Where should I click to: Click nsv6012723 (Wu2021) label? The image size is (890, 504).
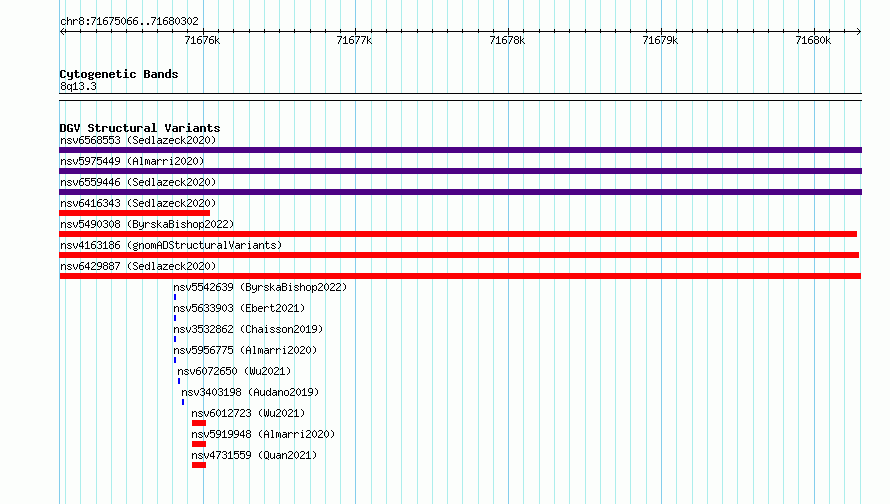pos(248,413)
